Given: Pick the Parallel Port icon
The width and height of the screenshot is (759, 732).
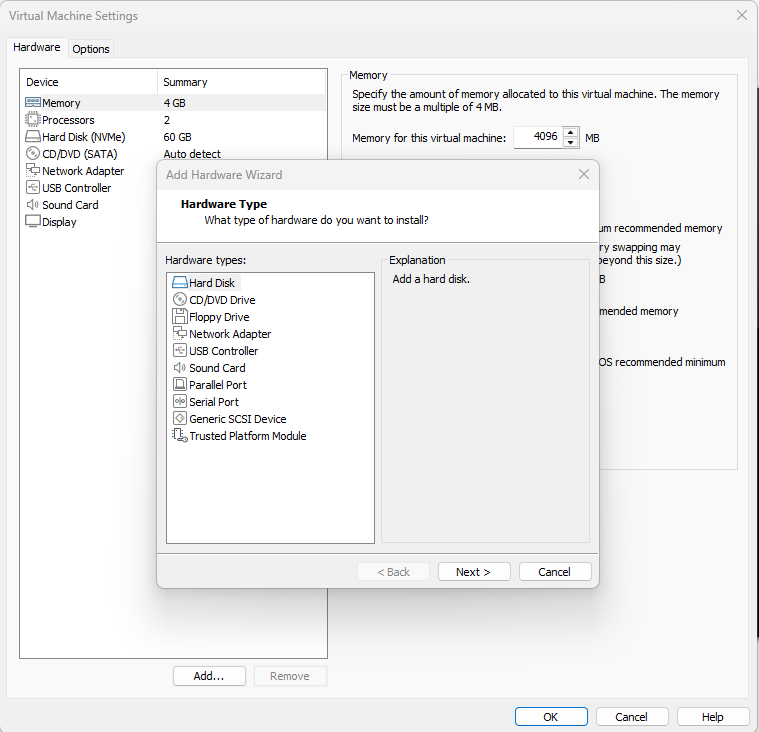Looking at the screenshot, I should click(180, 385).
